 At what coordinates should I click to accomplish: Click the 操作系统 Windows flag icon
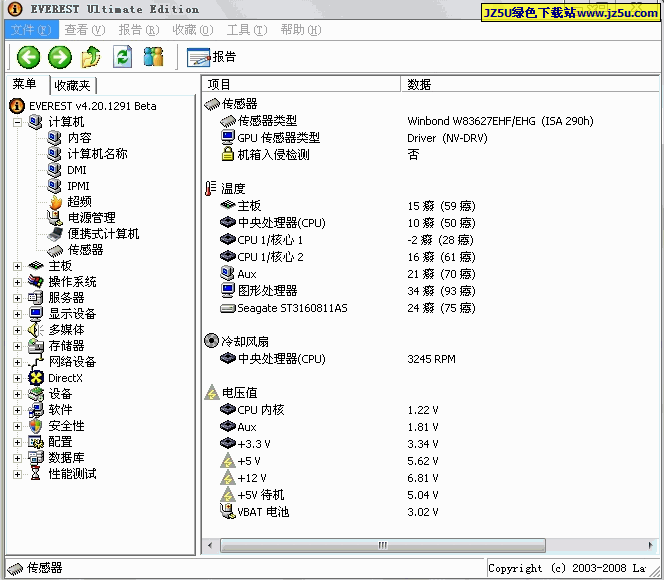click(36, 282)
